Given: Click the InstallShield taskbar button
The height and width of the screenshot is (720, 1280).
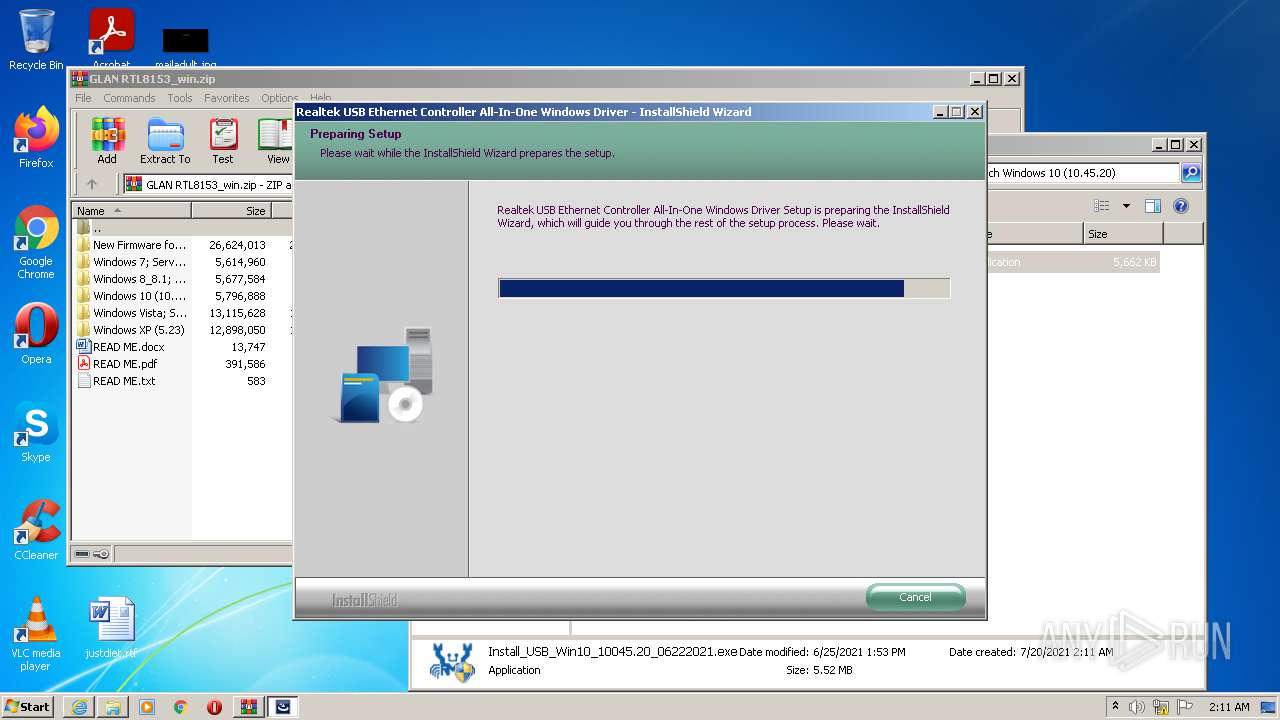Looking at the screenshot, I should pyautogui.click(x=283, y=707).
